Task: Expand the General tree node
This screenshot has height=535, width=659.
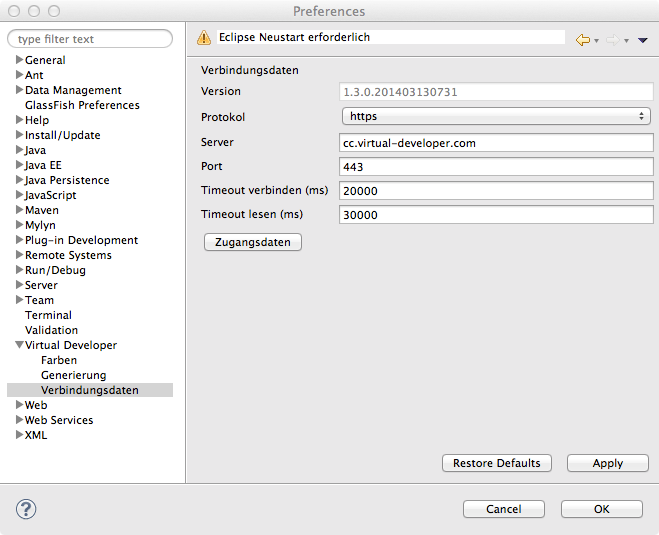Action: click(x=19, y=60)
